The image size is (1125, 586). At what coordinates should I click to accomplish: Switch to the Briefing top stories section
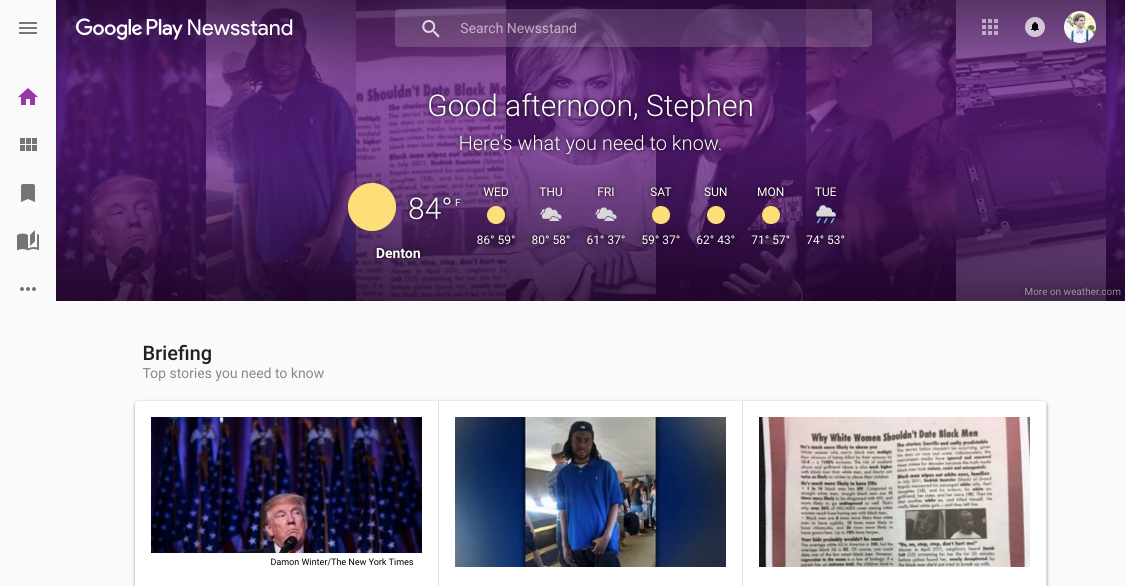pyautogui.click(x=177, y=353)
